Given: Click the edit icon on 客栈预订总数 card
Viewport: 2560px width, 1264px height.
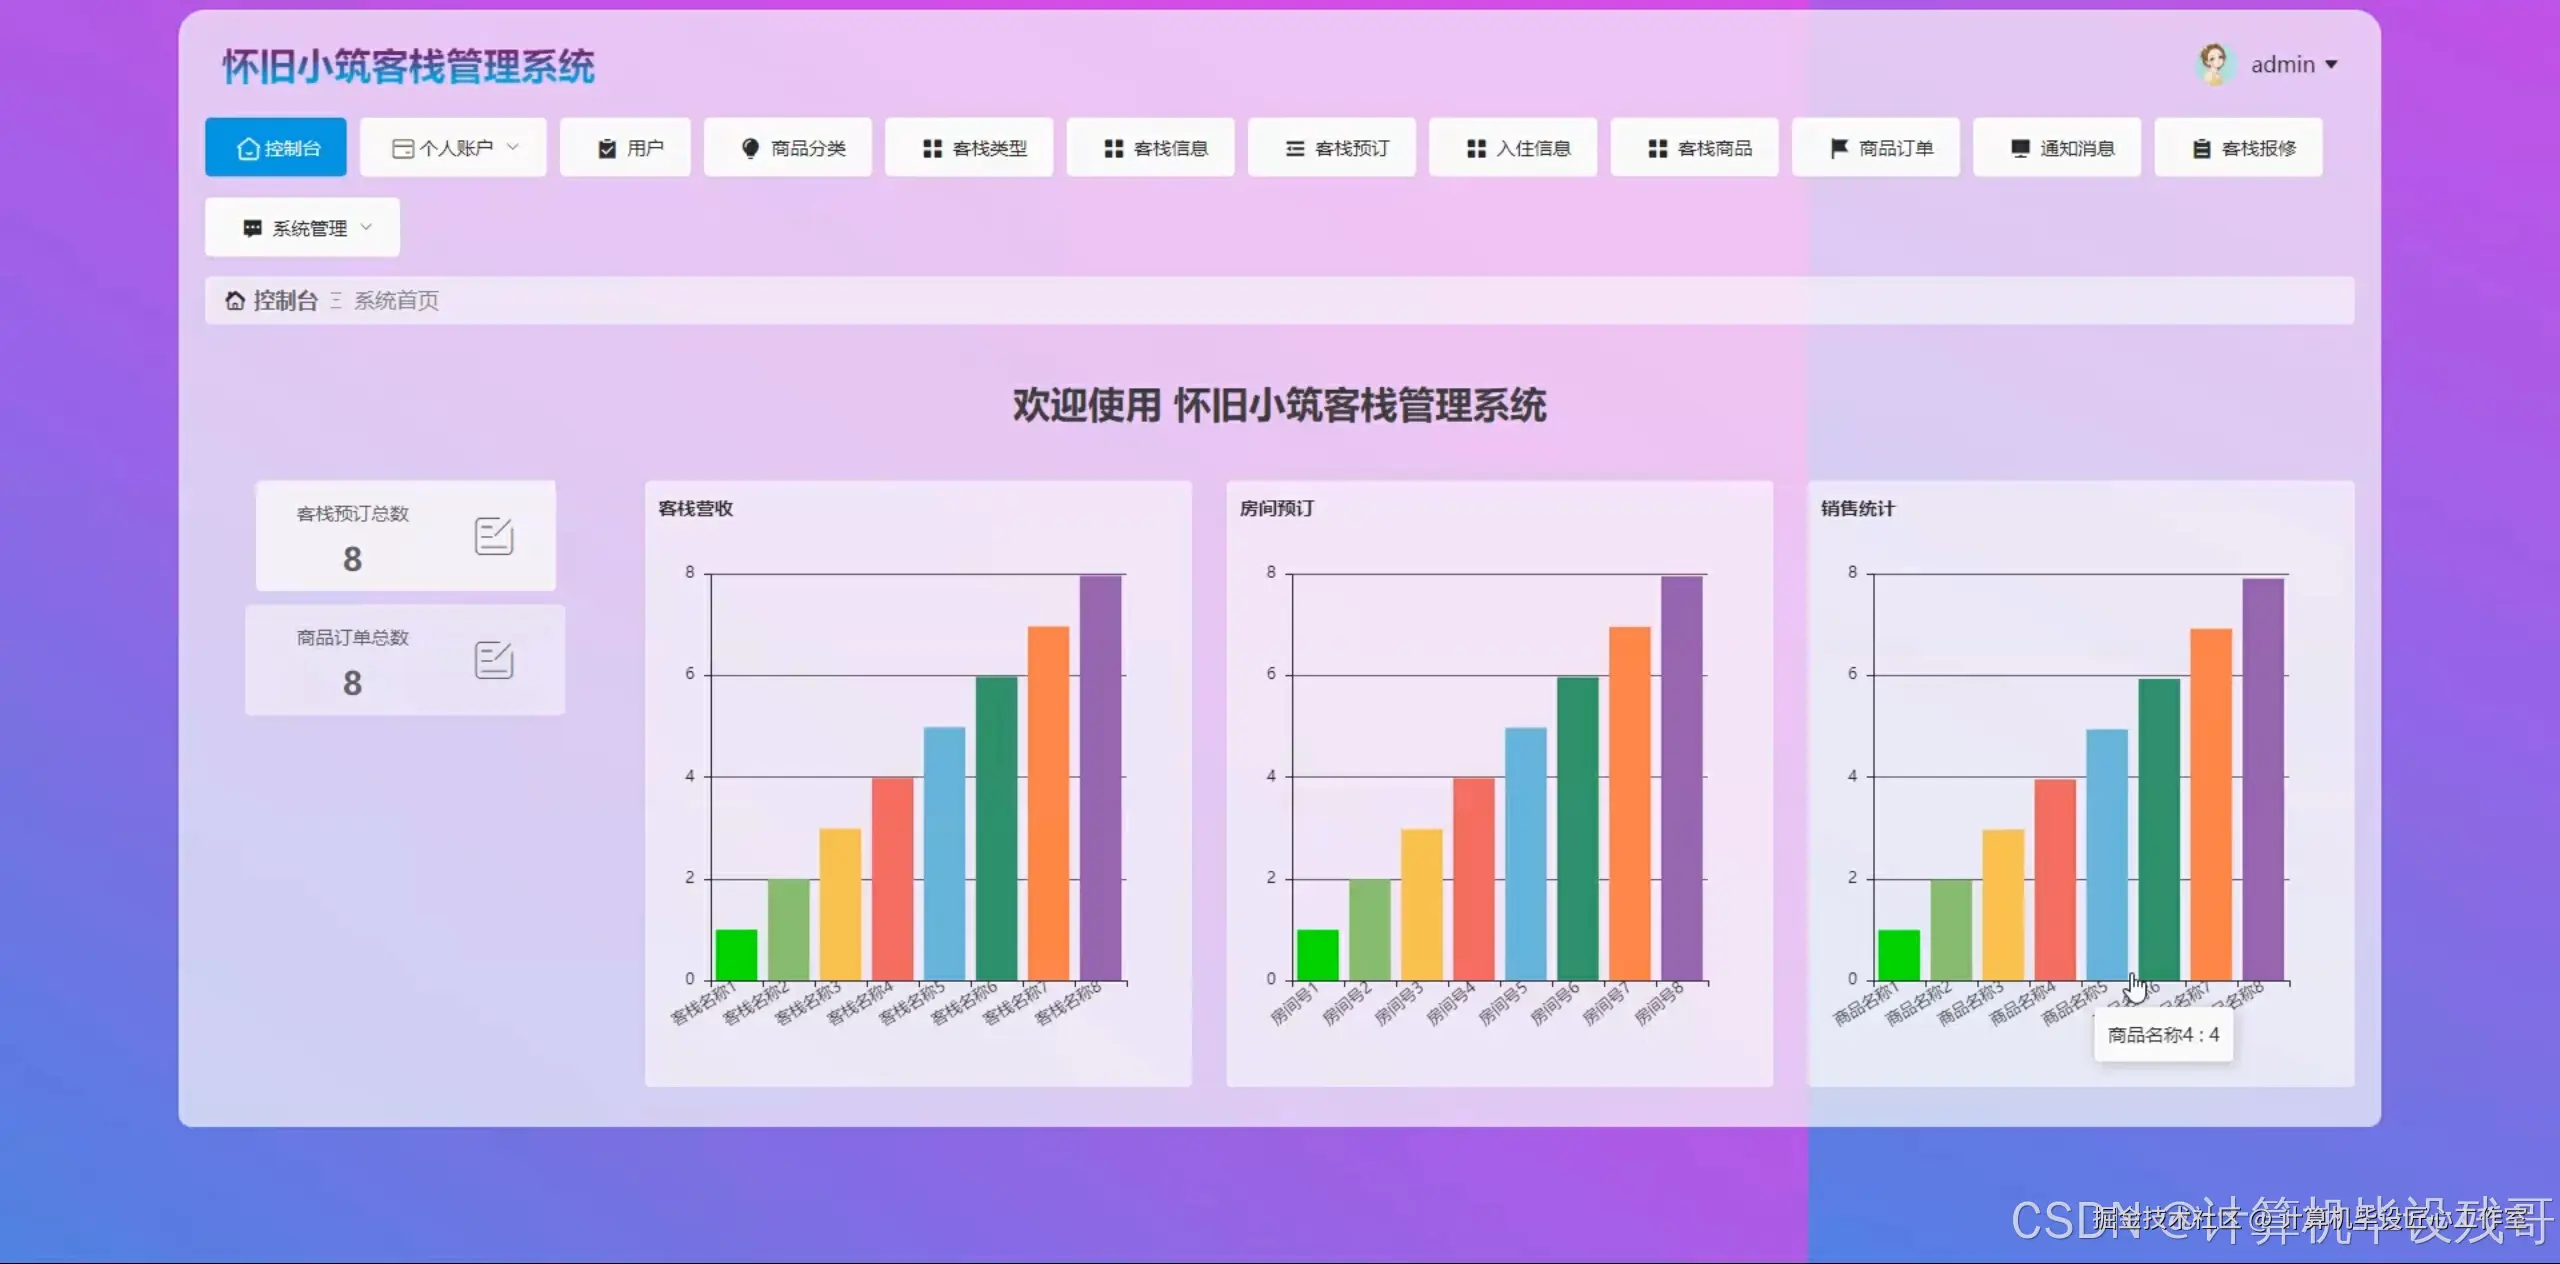Looking at the screenshot, I should pos(494,536).
